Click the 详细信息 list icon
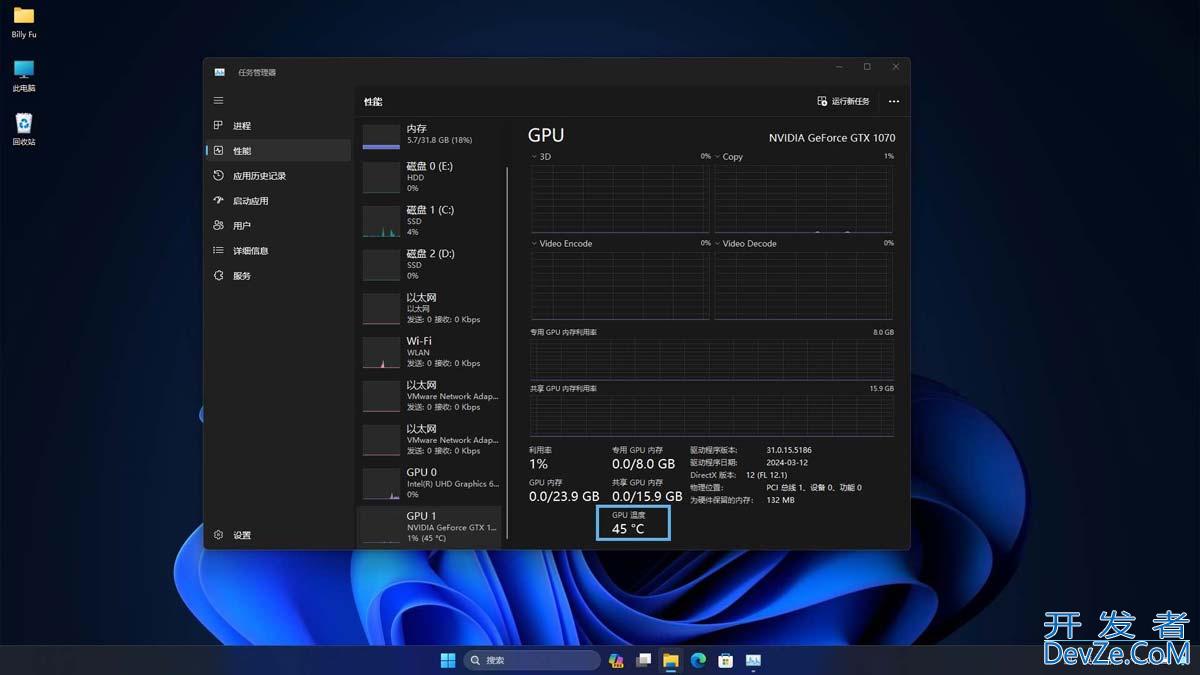 tap(218, 251)
